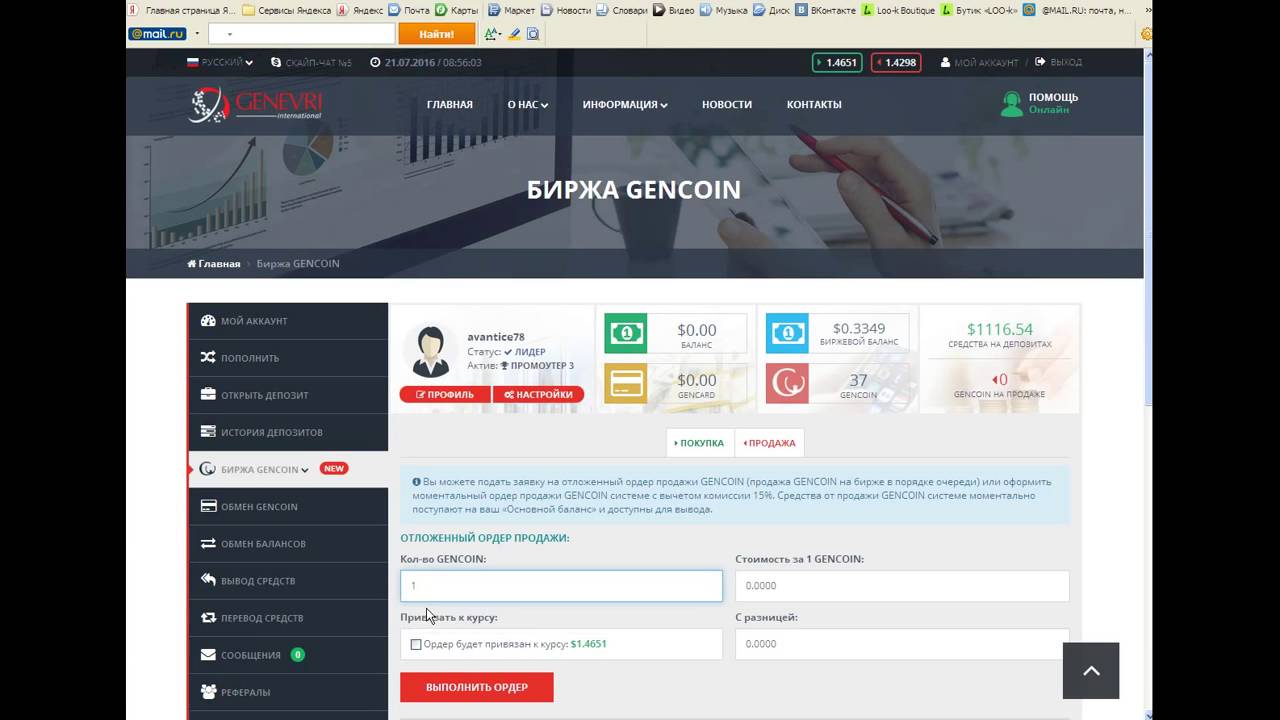Switch to the Продажа tab
Image resolution: width=1280 pixels, height=720 pixels.
[x=770, y=443]
